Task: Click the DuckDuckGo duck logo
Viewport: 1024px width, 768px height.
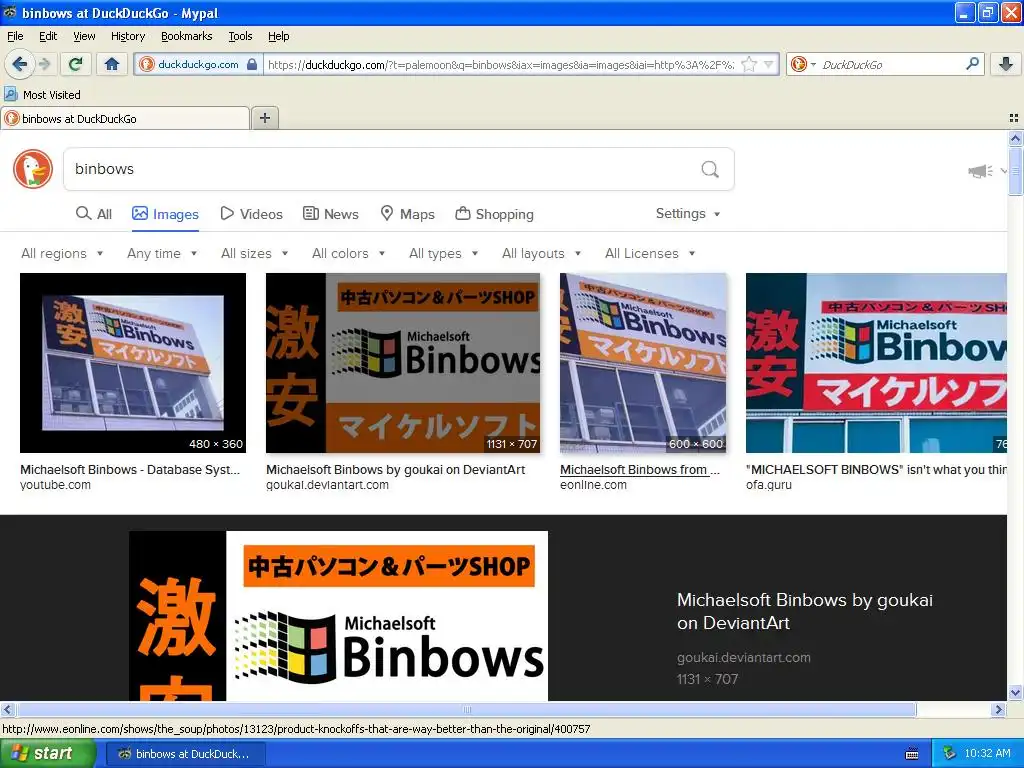Action: pos(33,169)
